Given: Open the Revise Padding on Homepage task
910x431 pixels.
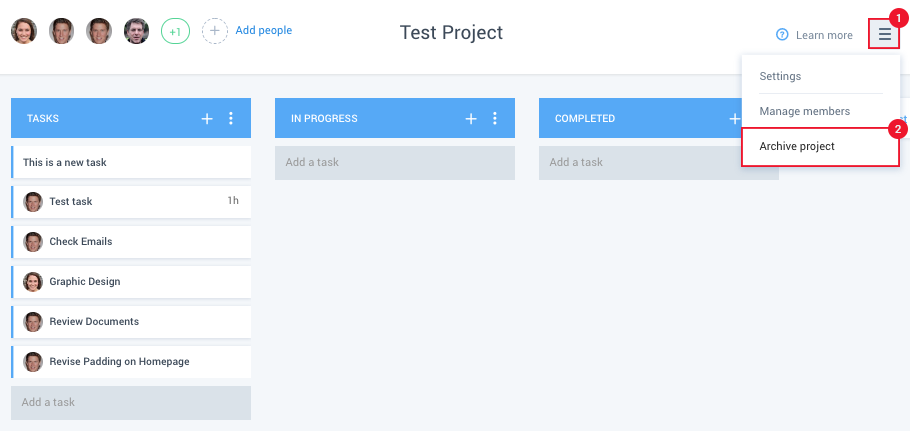Looking at the screenshot, I should (x=131, y=361).
